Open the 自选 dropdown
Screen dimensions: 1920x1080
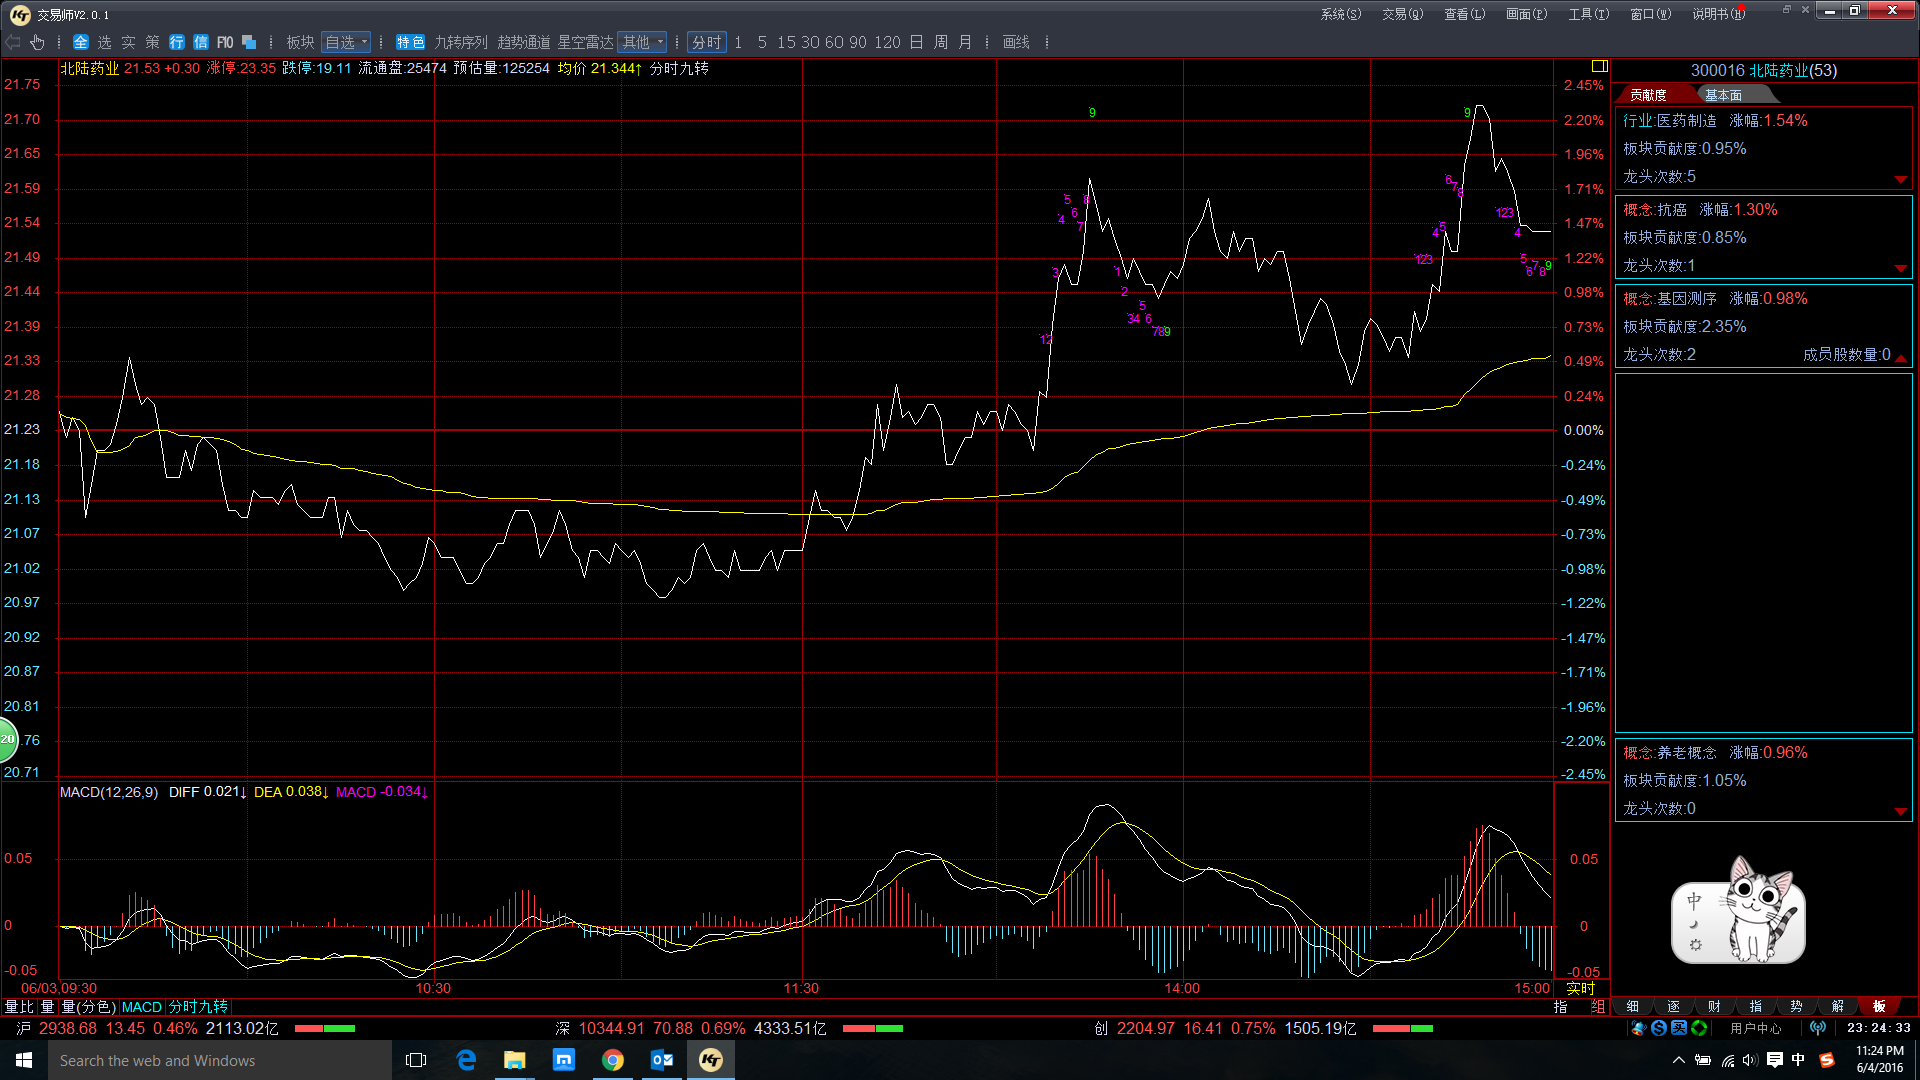[346, 42]
